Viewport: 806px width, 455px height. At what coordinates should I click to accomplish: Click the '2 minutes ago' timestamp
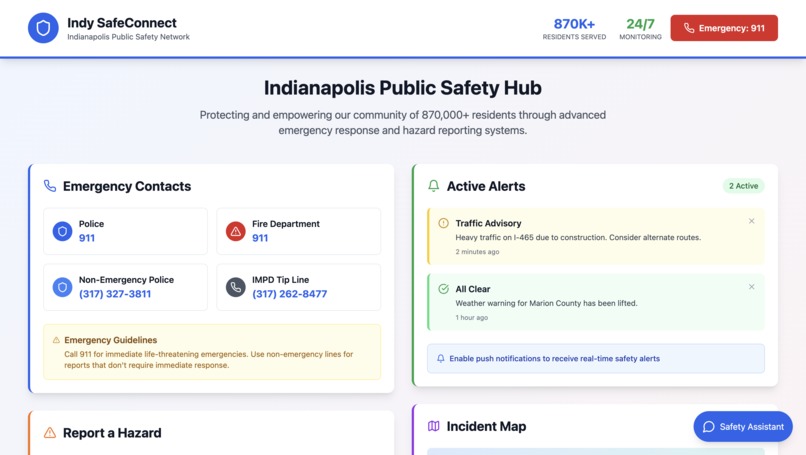[477, 252]
